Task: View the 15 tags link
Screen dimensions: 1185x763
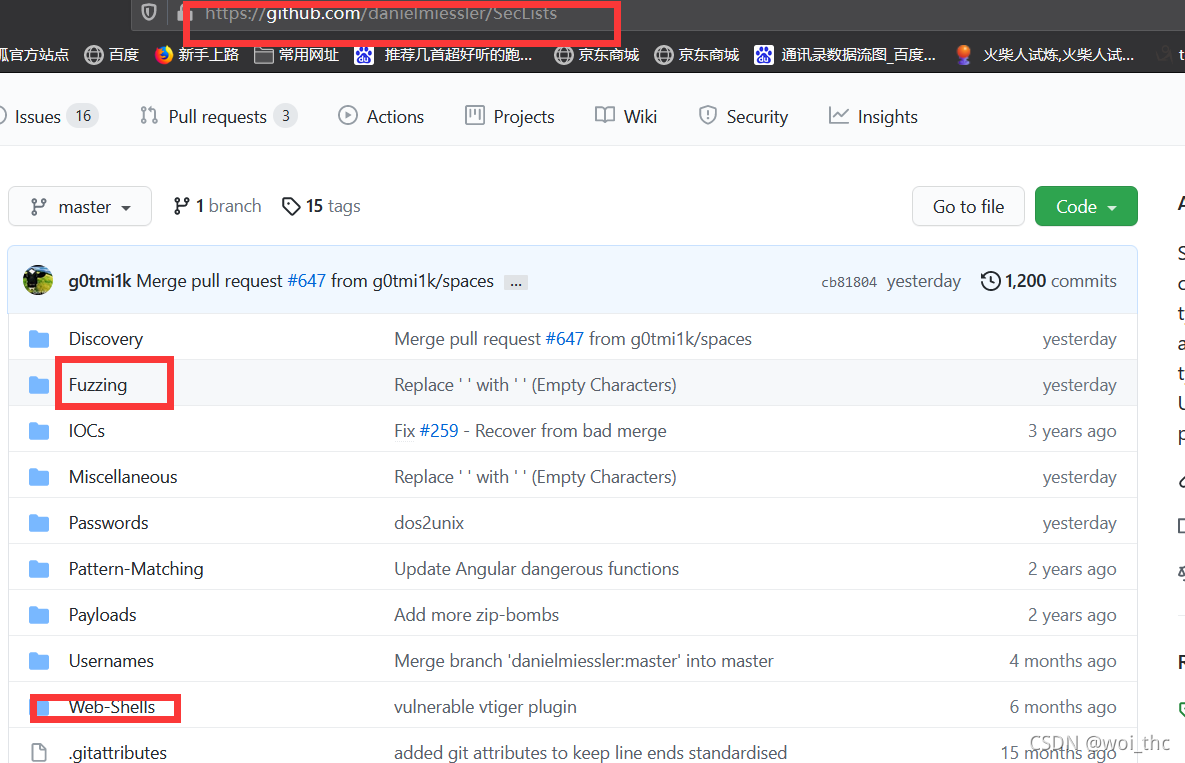Action: tap(321, 206)
